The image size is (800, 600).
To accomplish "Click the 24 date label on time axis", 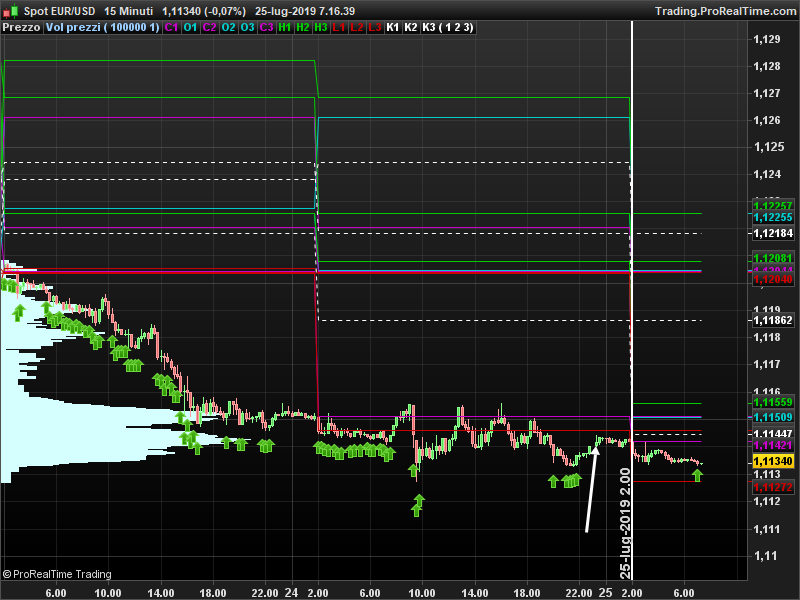I will tap(291, 592).
